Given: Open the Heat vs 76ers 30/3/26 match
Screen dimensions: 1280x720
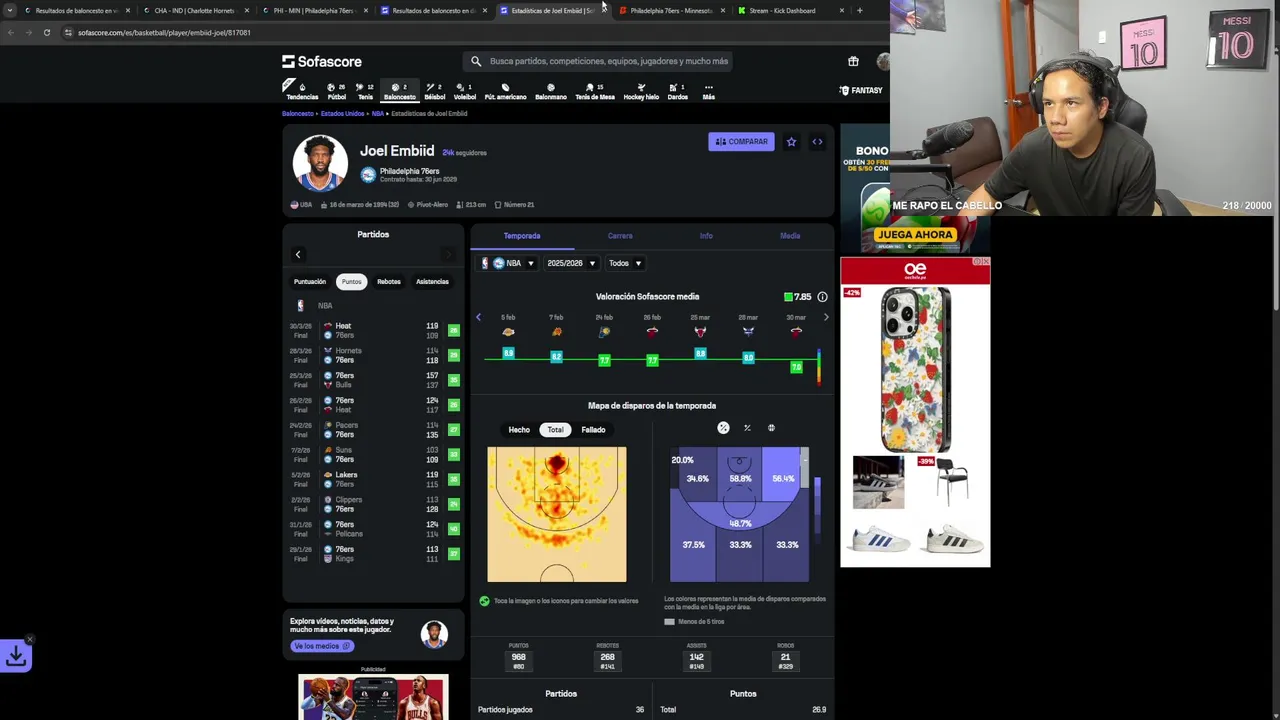Looking at the screenshot, I should 373,331.
